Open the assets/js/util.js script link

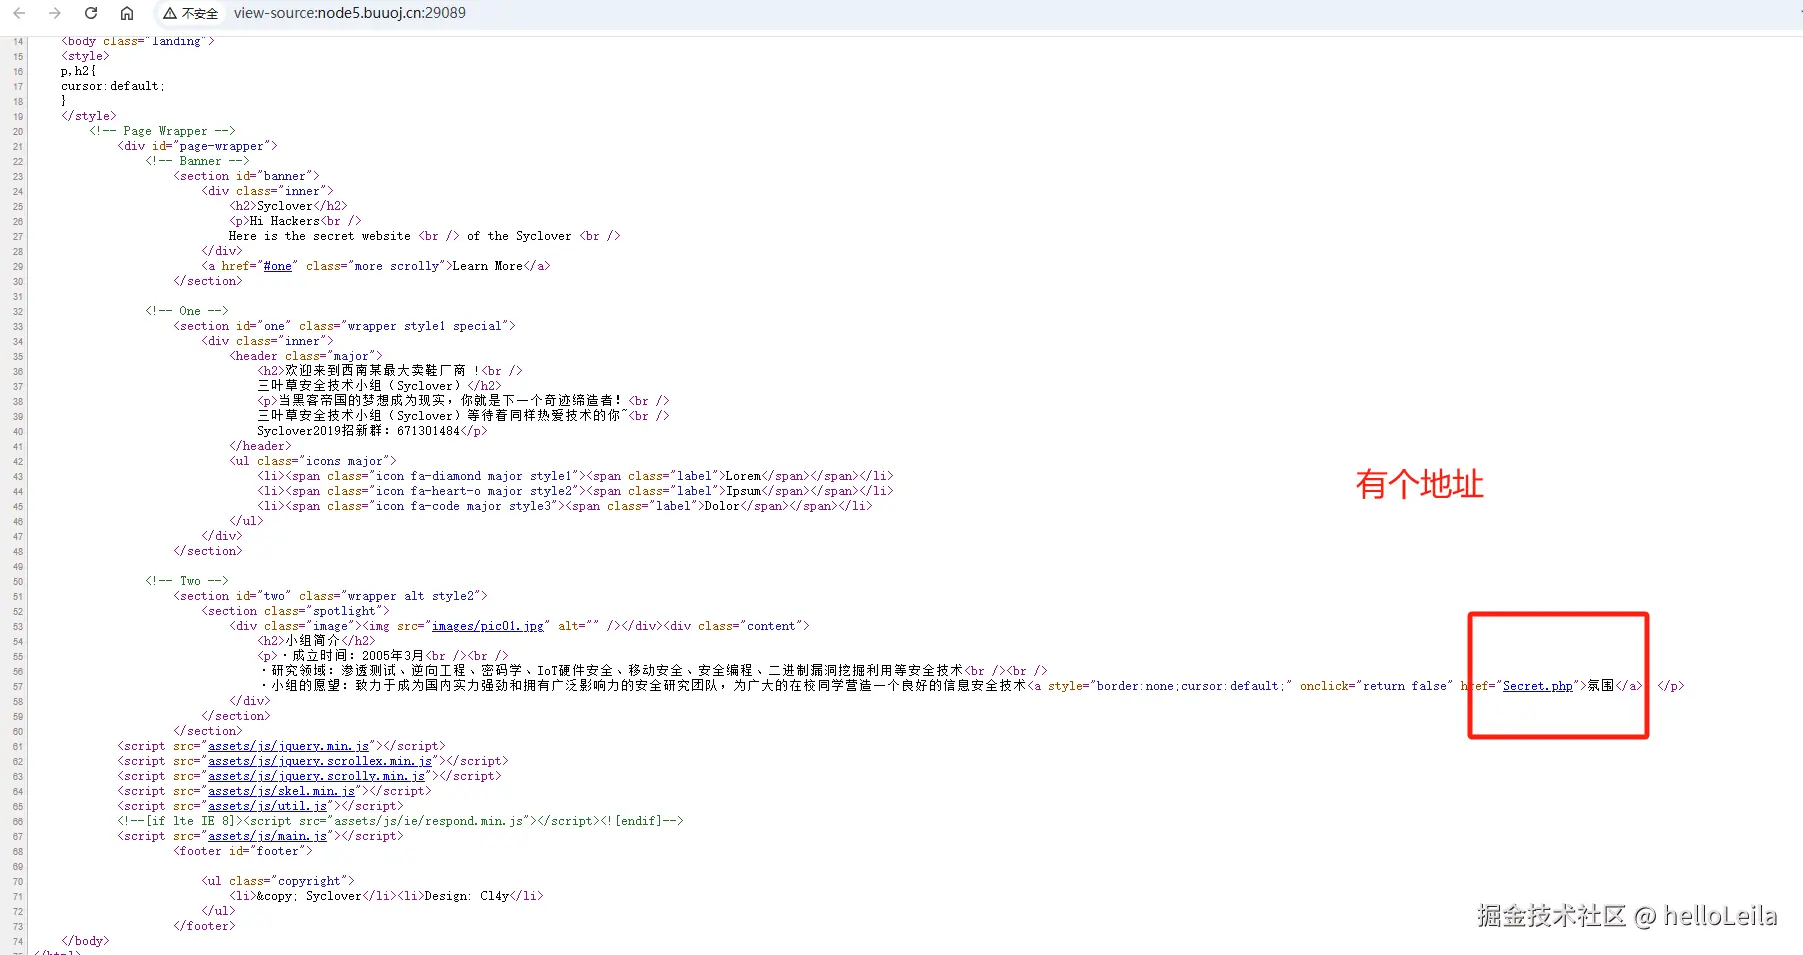coord(268,806)
